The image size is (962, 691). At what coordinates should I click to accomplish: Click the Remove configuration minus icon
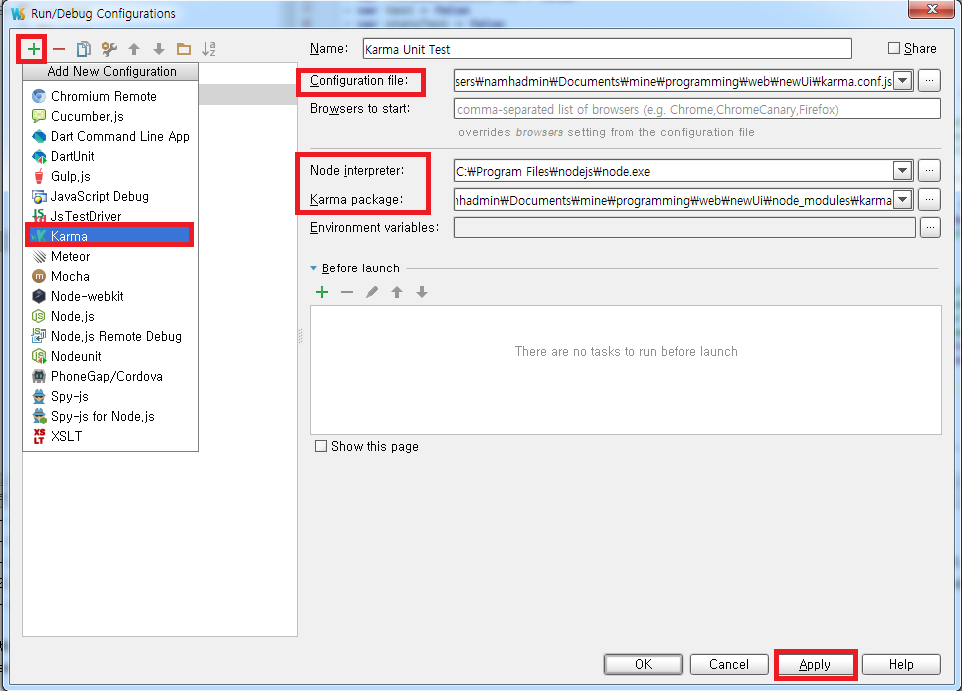point(57,48)
